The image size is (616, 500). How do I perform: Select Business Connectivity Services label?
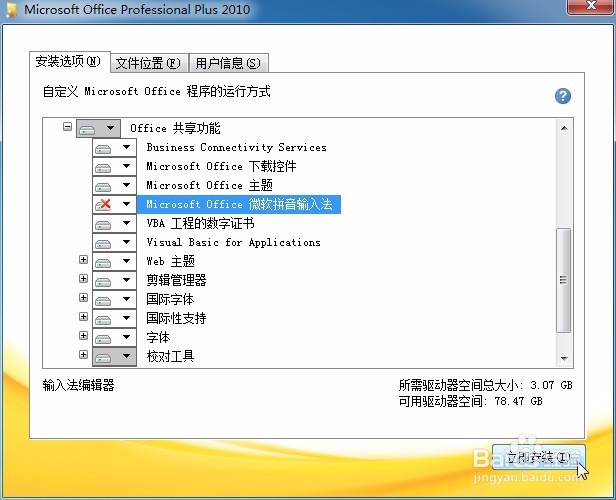pyautogui.click(x=236, y=147)
